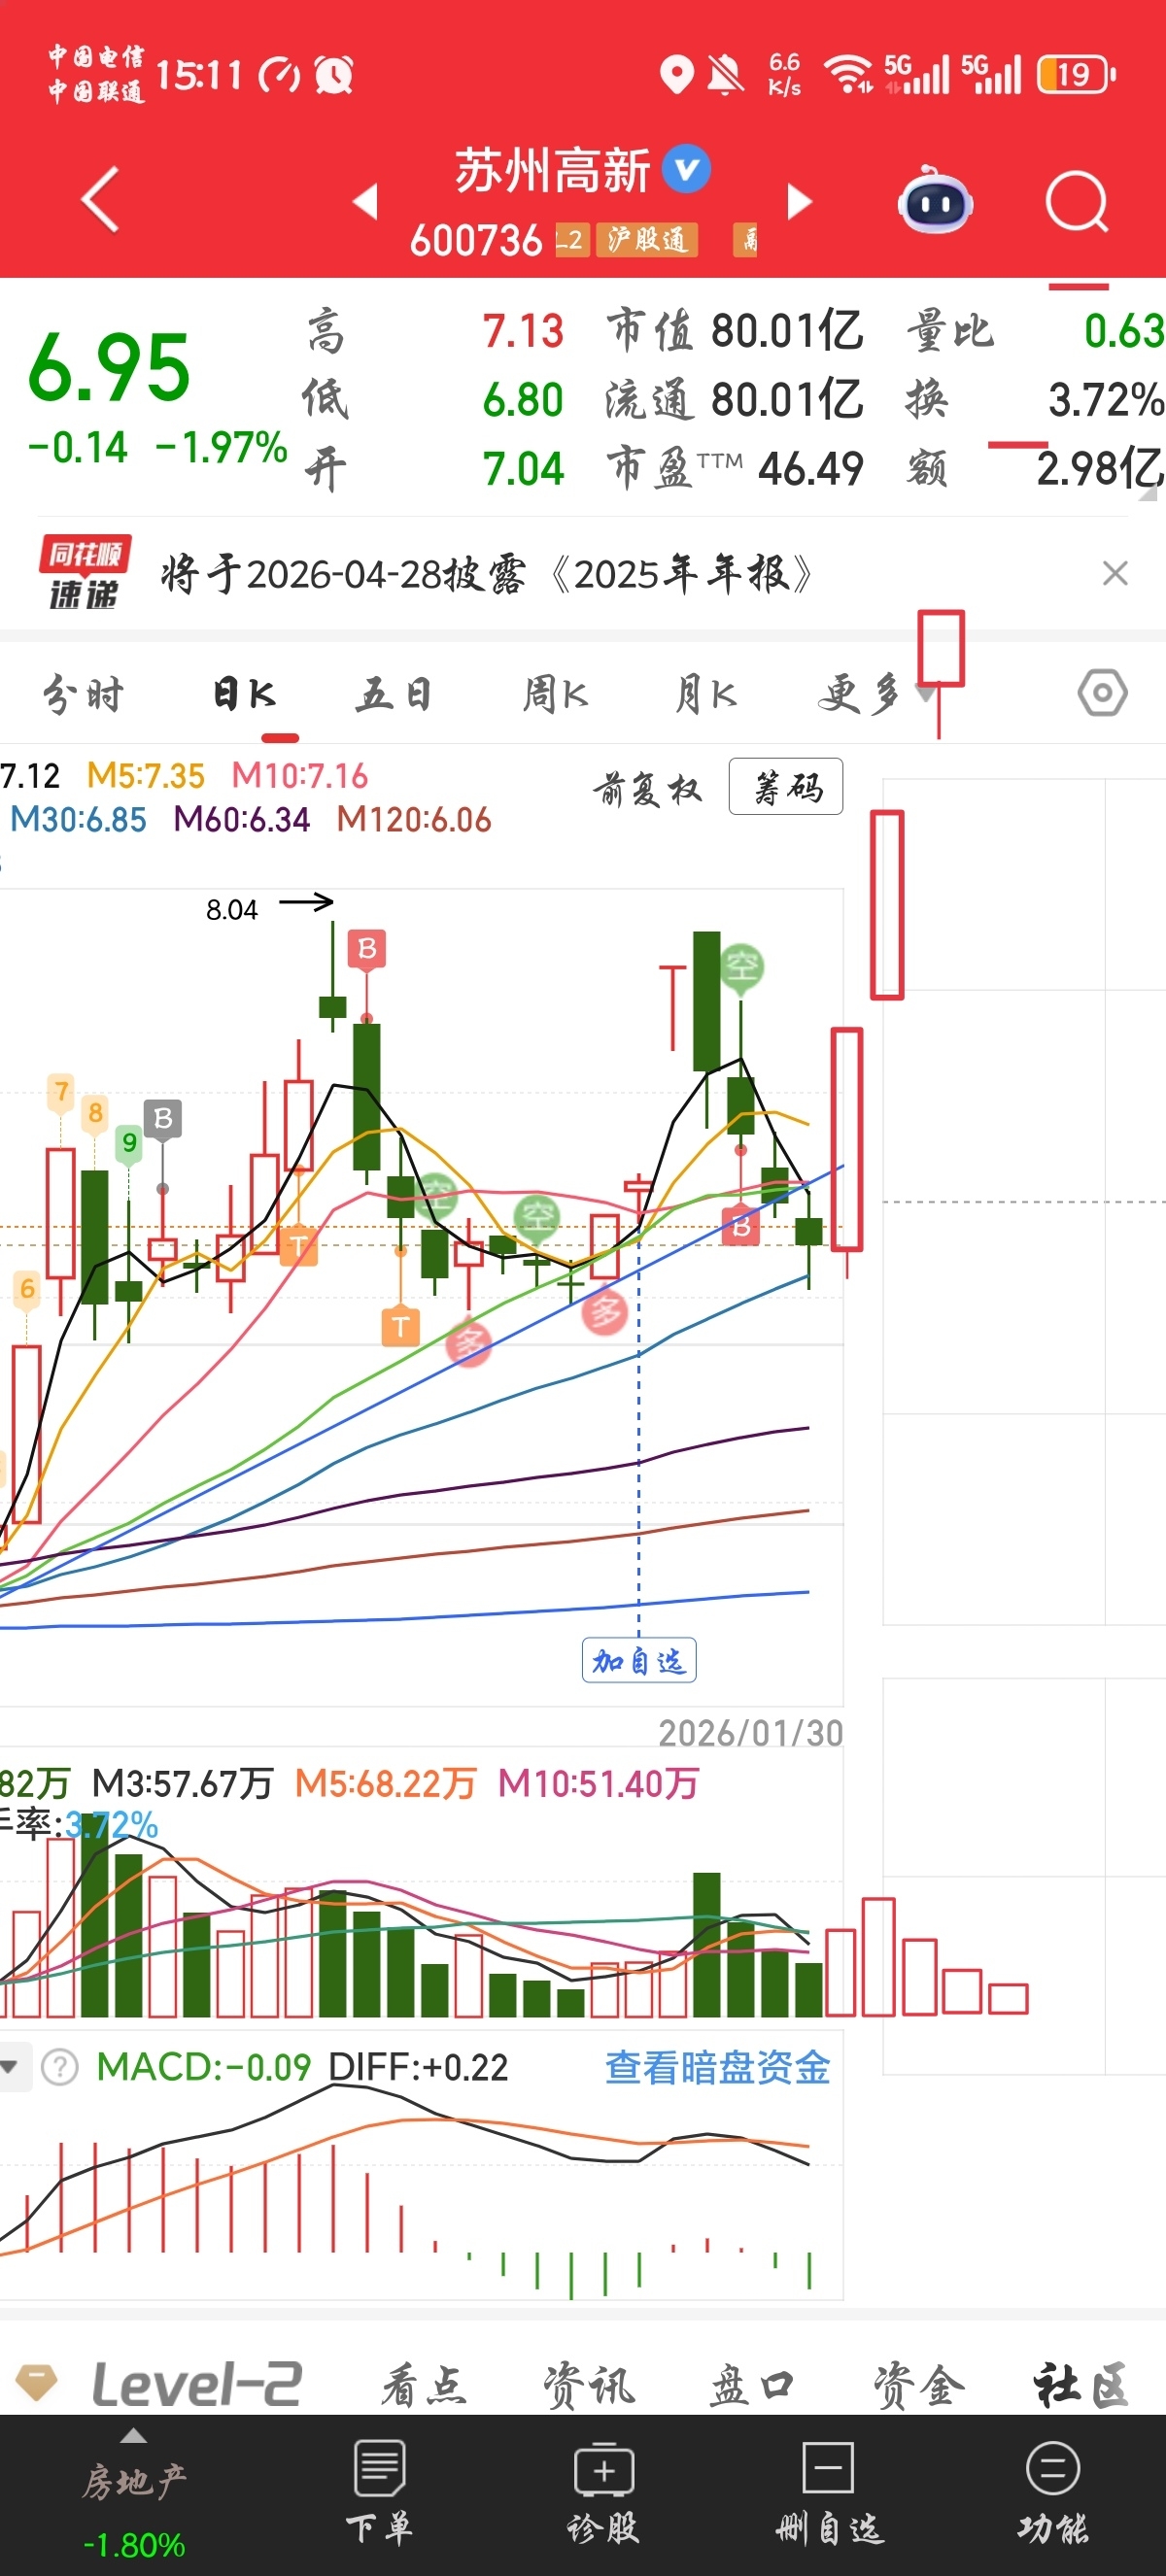
Task: Switch to the 资讯 tab
Action: (589, 2386)
